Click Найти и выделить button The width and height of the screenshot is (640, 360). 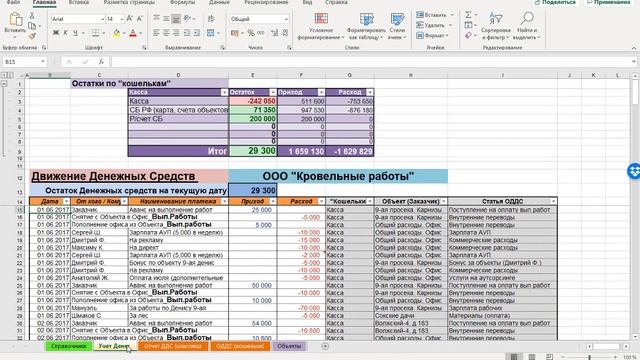click(x=527, y=26)
